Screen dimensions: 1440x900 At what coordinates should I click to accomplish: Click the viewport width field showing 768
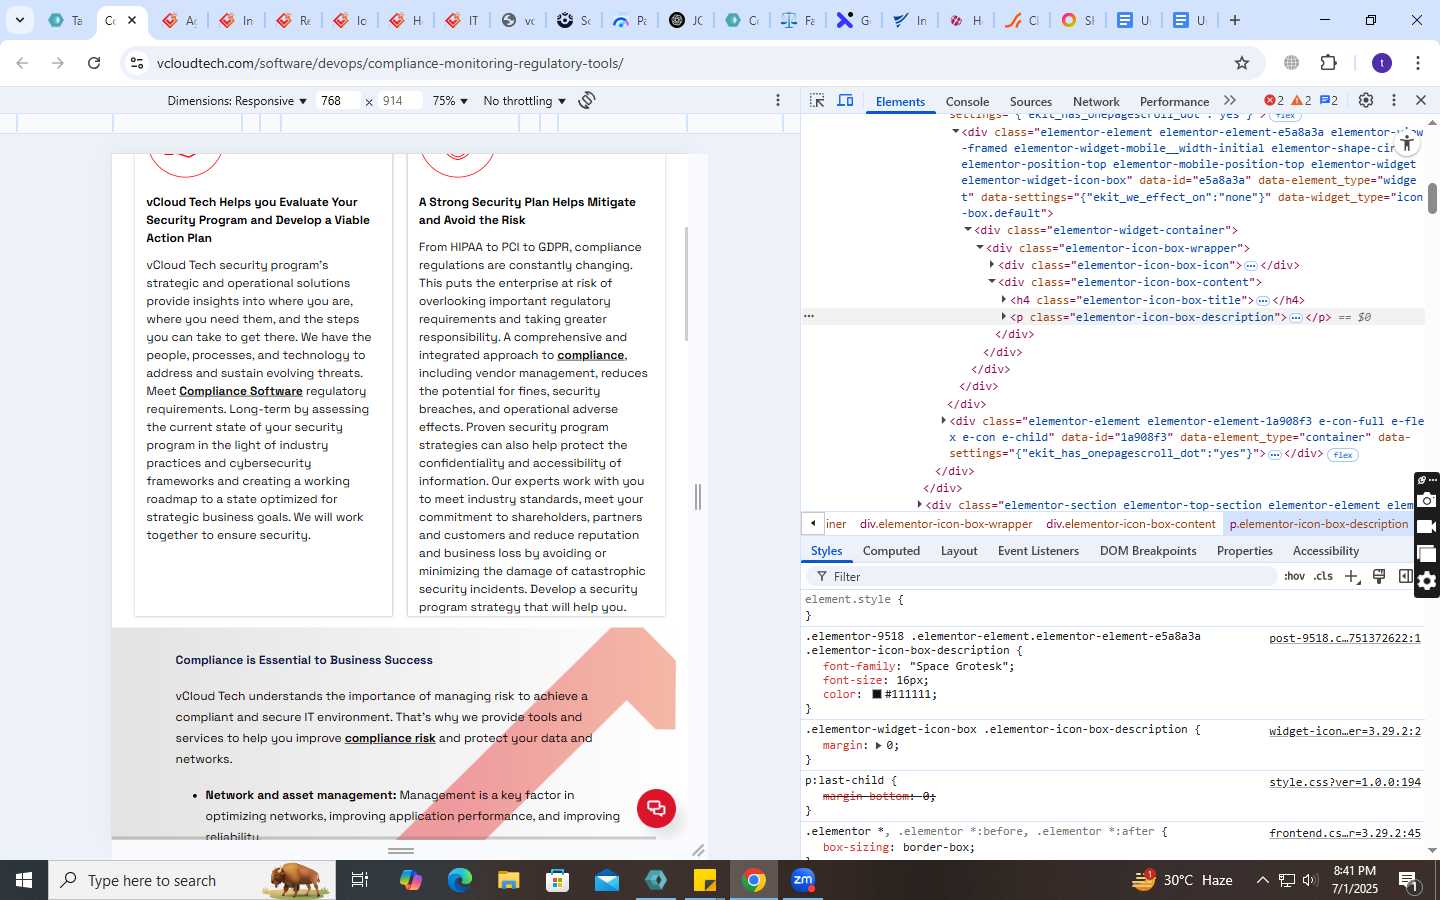coord(338,100)
